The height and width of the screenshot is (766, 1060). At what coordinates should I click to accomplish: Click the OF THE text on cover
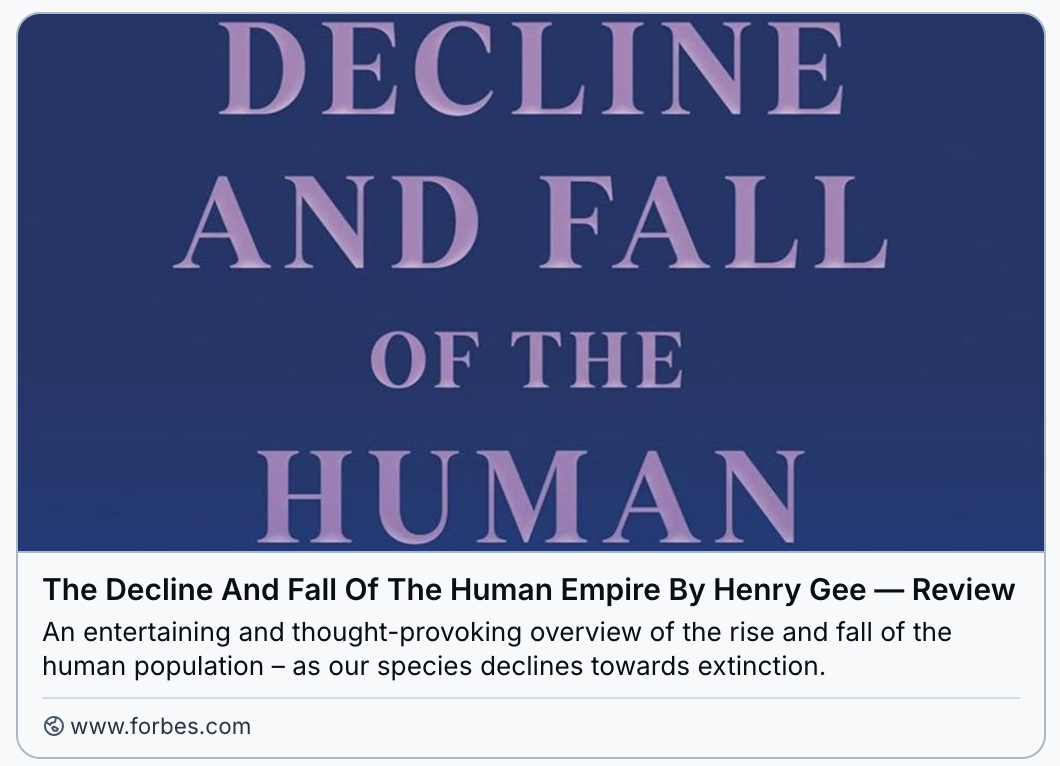click(x=527, y=359)
